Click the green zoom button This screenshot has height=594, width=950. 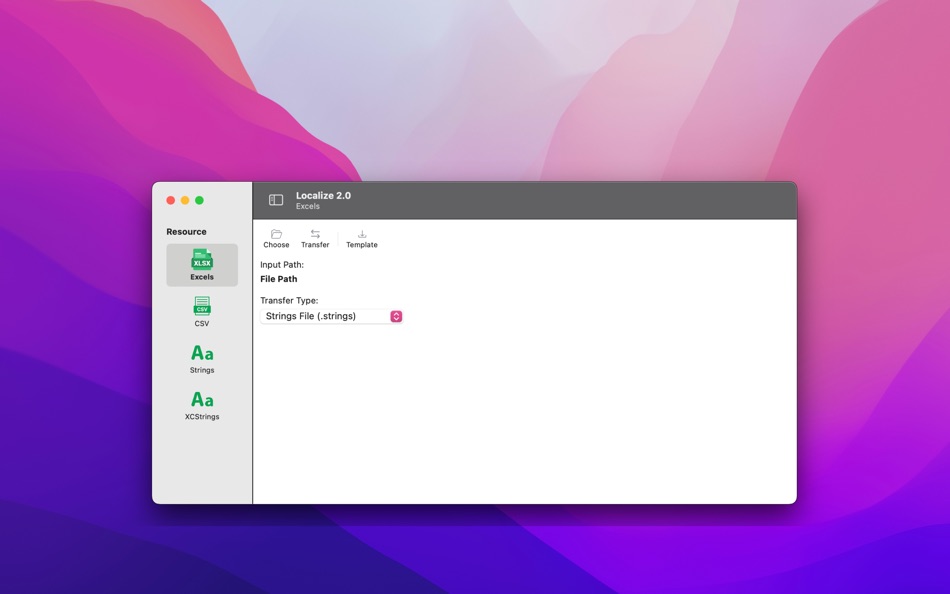click(x=201, y=199)
